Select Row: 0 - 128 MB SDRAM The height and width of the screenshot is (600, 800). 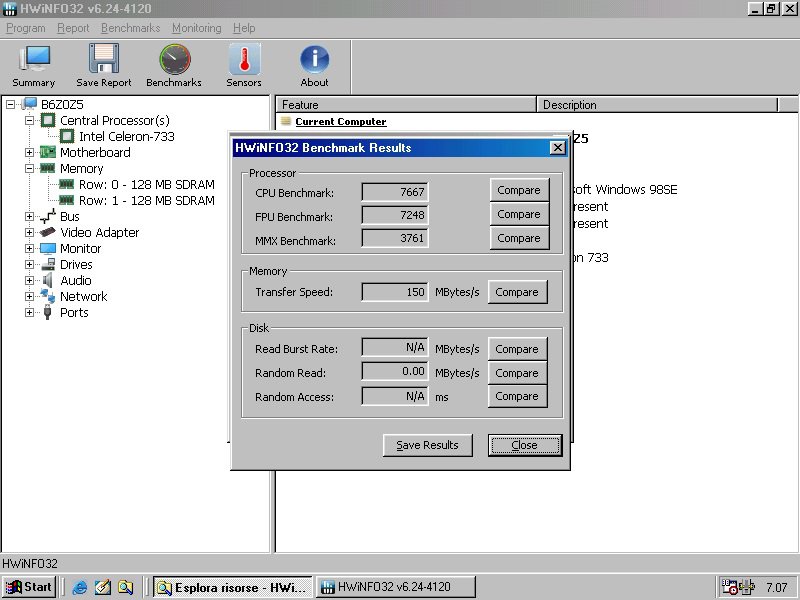[146, 184]
